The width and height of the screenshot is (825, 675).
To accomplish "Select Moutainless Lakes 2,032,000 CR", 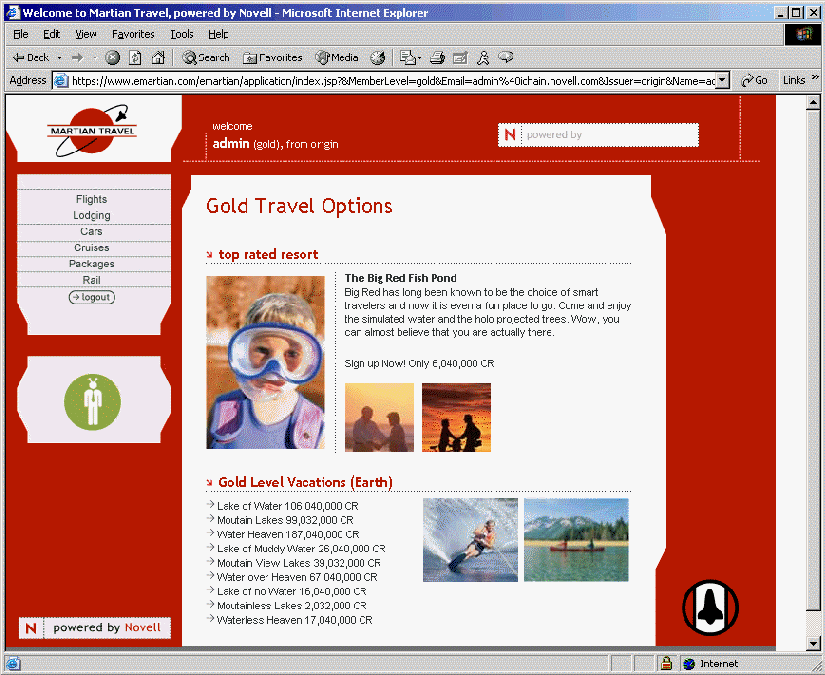I will (291, 606).
